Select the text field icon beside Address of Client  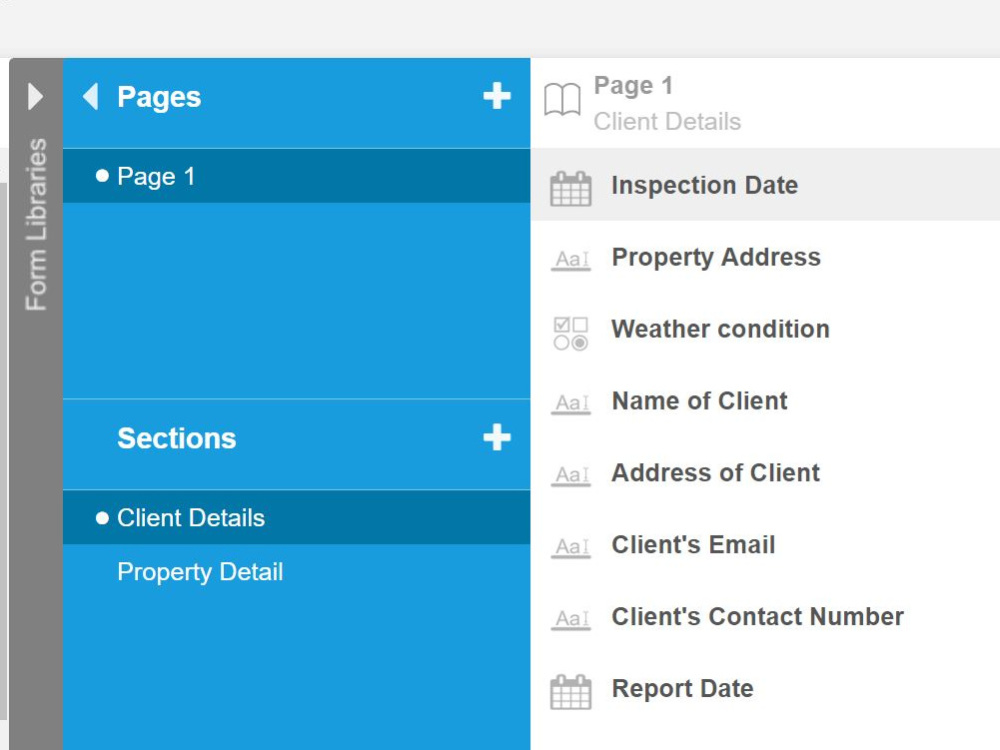coord(570,474)
